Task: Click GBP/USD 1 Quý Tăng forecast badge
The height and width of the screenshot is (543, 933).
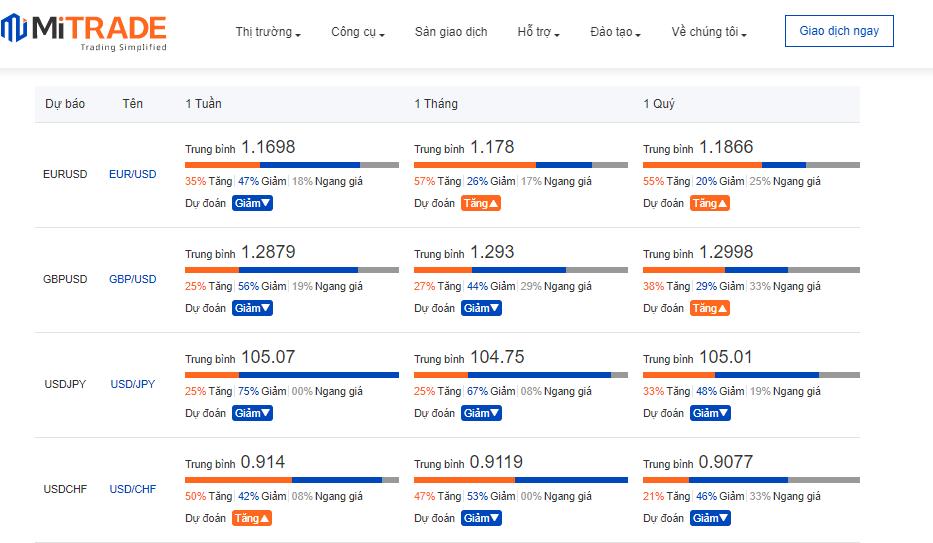Action: pyautogui.click(x=710, y=308)
